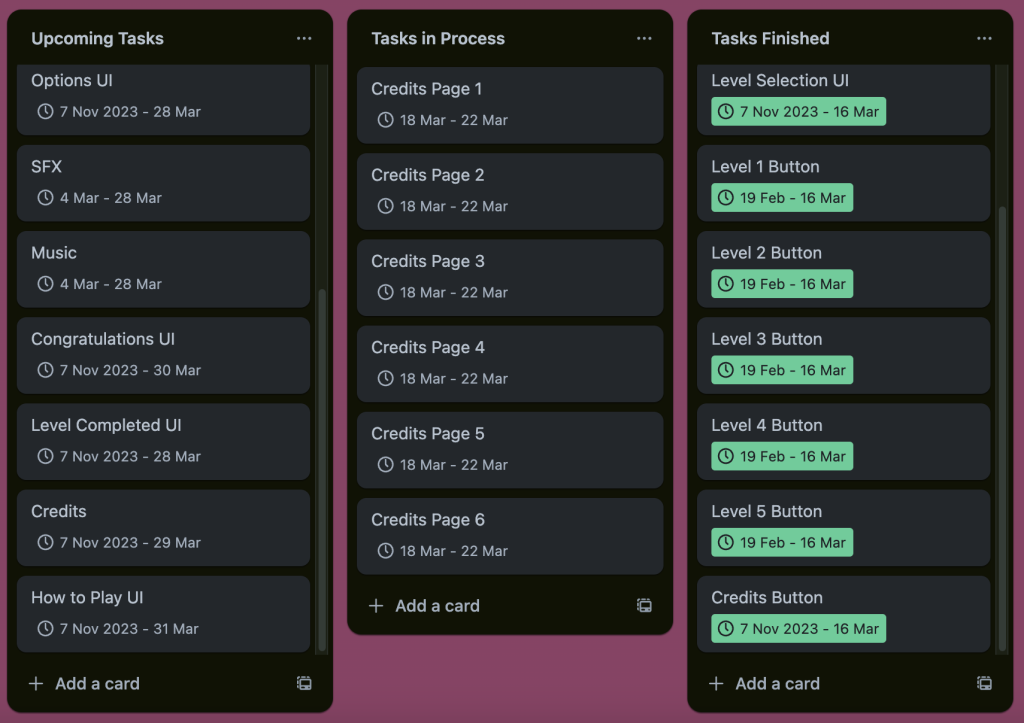Click template icon in Tasks Finished footer
The width and height of the screenshot is (1024, 723).
pyautogui.click(x=984, y=684)
